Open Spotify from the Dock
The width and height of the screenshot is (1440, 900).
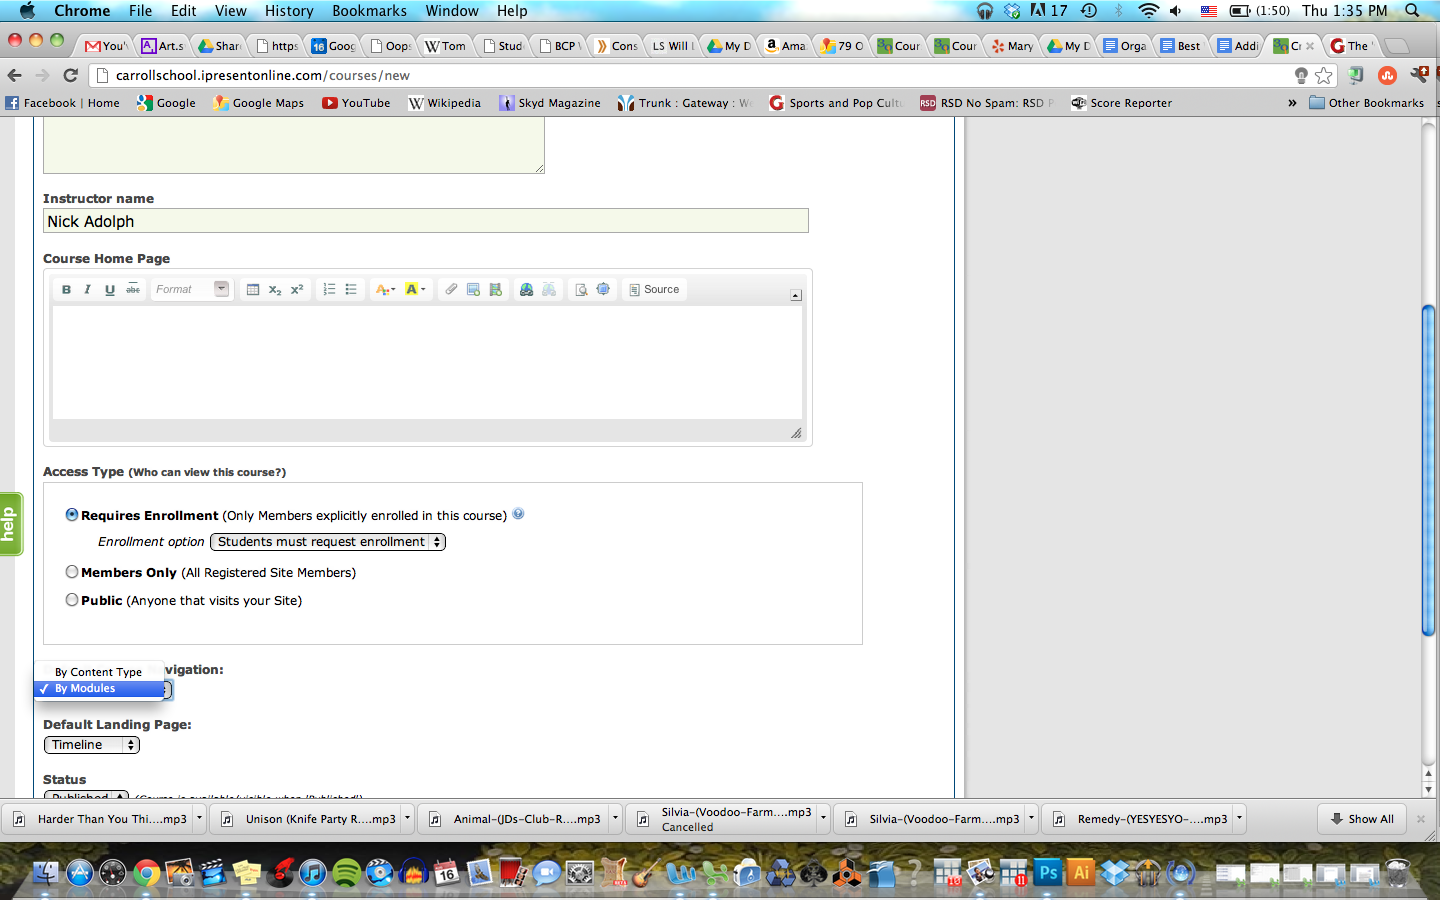coord(346,872)
